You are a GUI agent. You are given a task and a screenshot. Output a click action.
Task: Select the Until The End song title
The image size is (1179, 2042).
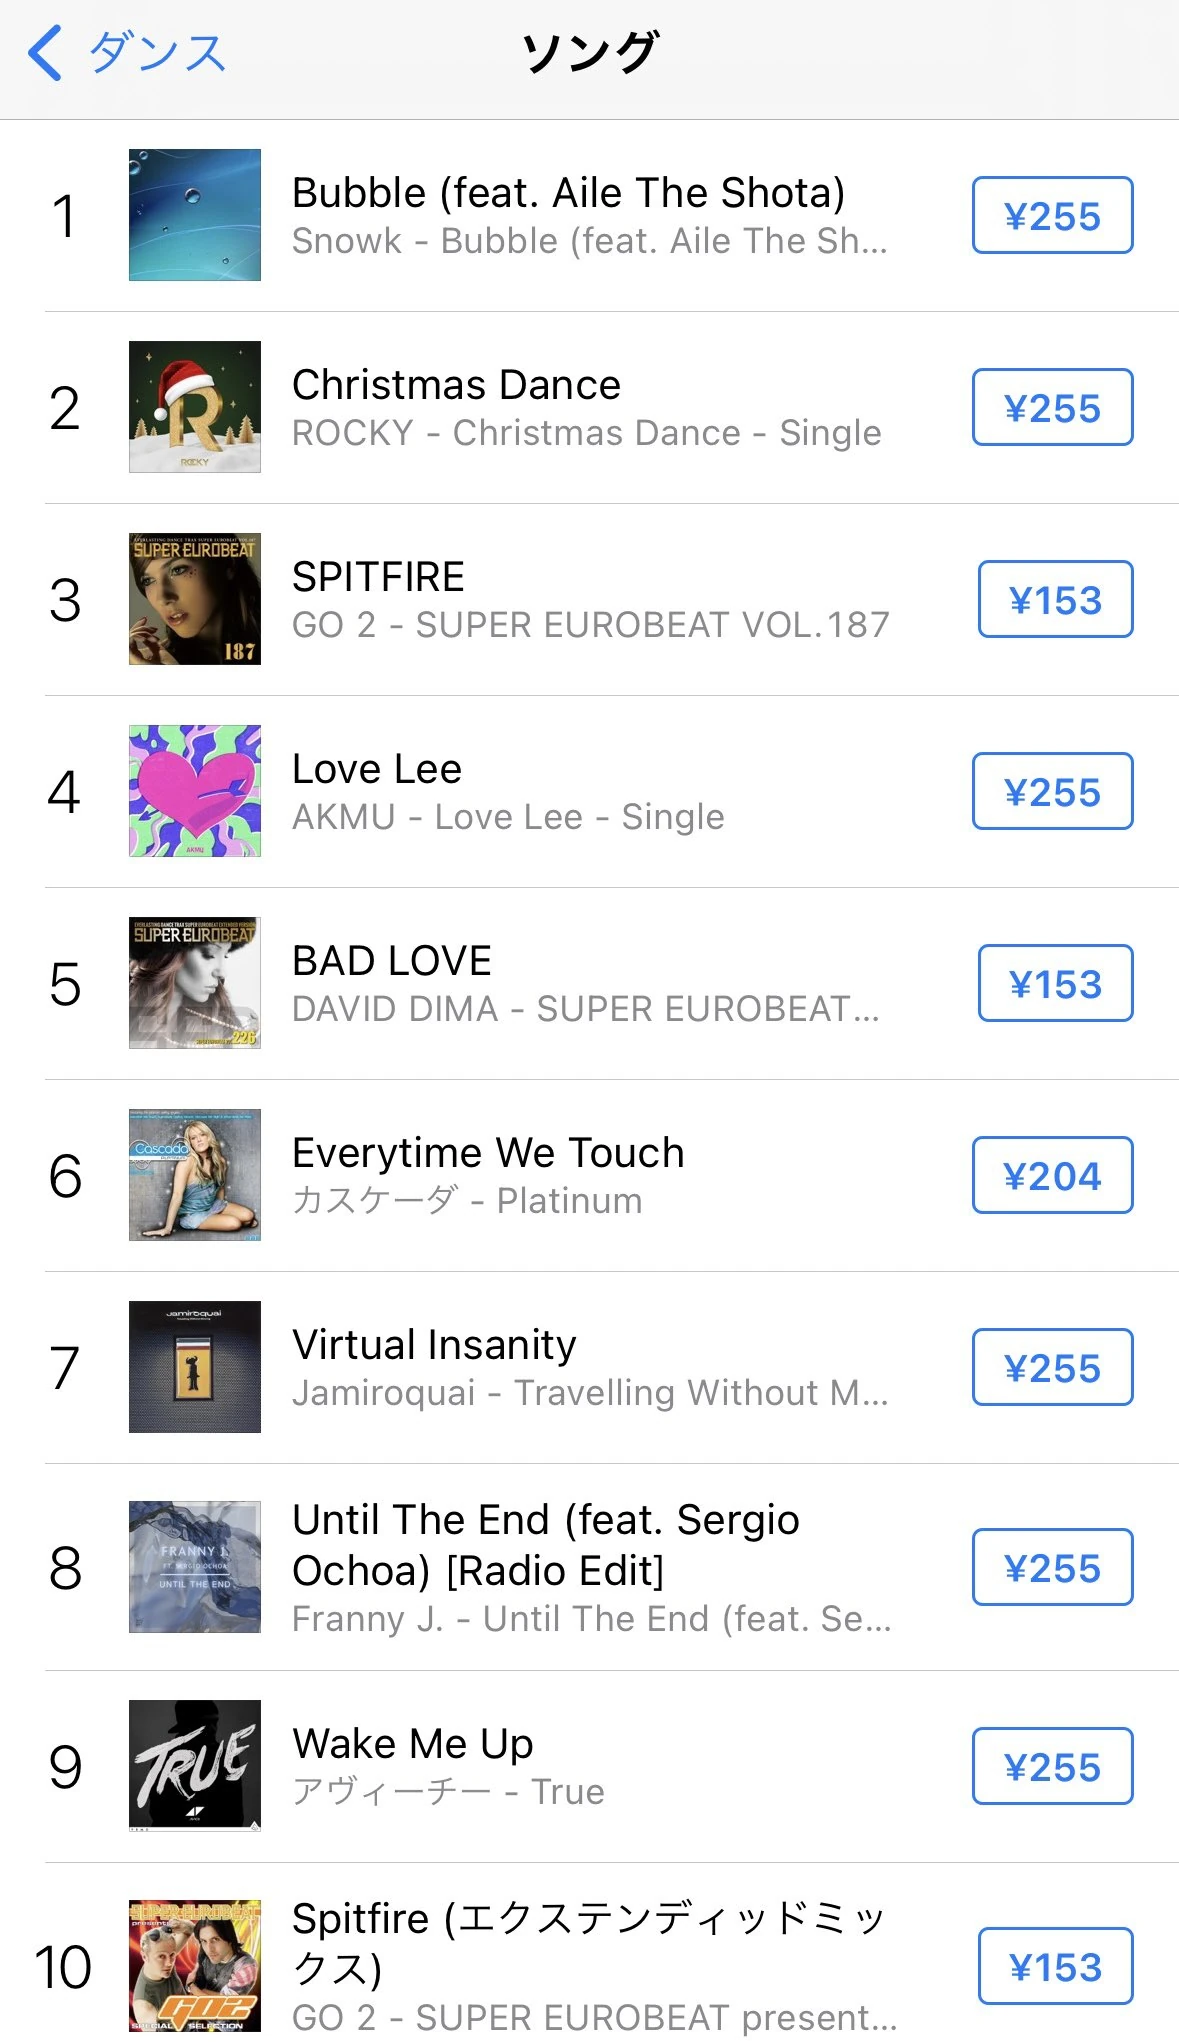[545, 1545]
